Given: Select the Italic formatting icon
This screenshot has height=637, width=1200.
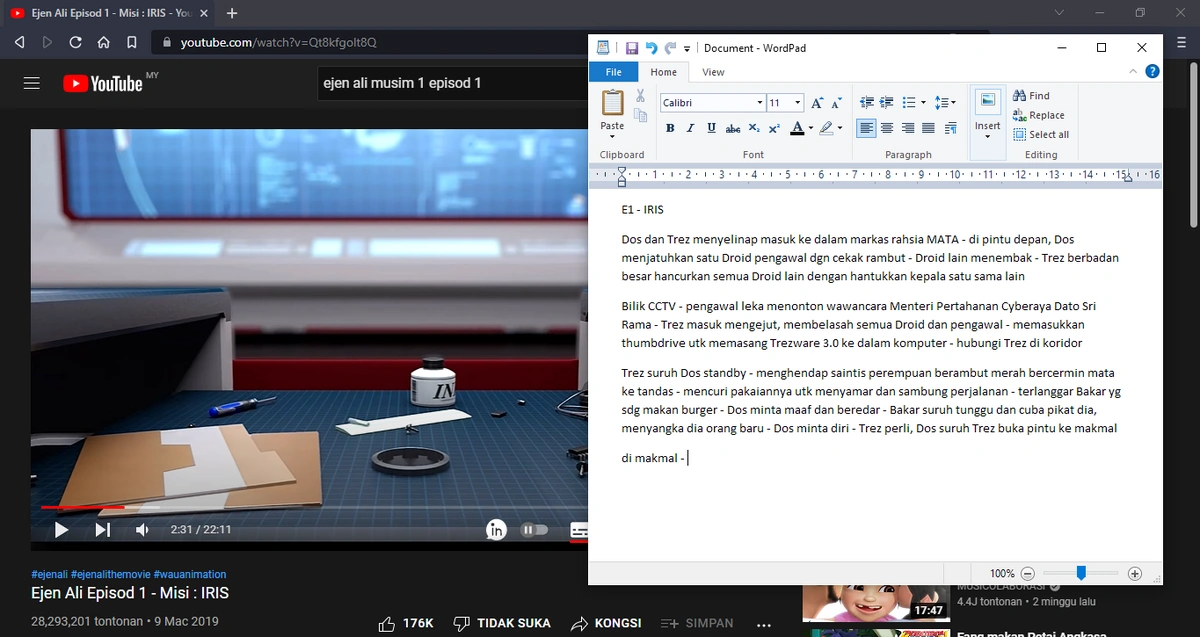Looking at the screenshot, I should click(x=690, y=128).
